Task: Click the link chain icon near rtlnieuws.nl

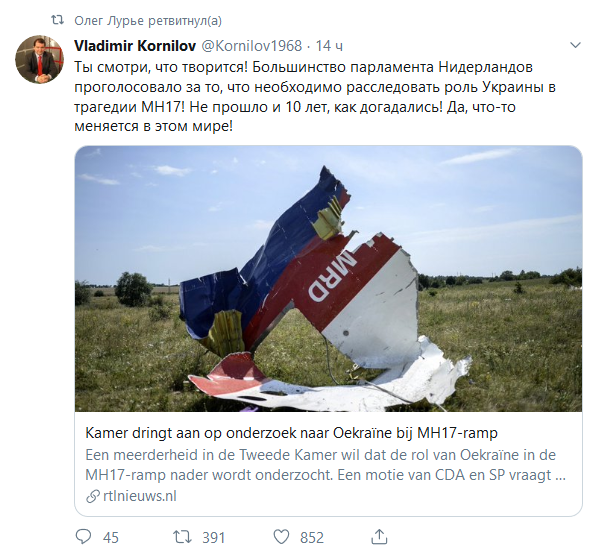Action: point(92,496)
